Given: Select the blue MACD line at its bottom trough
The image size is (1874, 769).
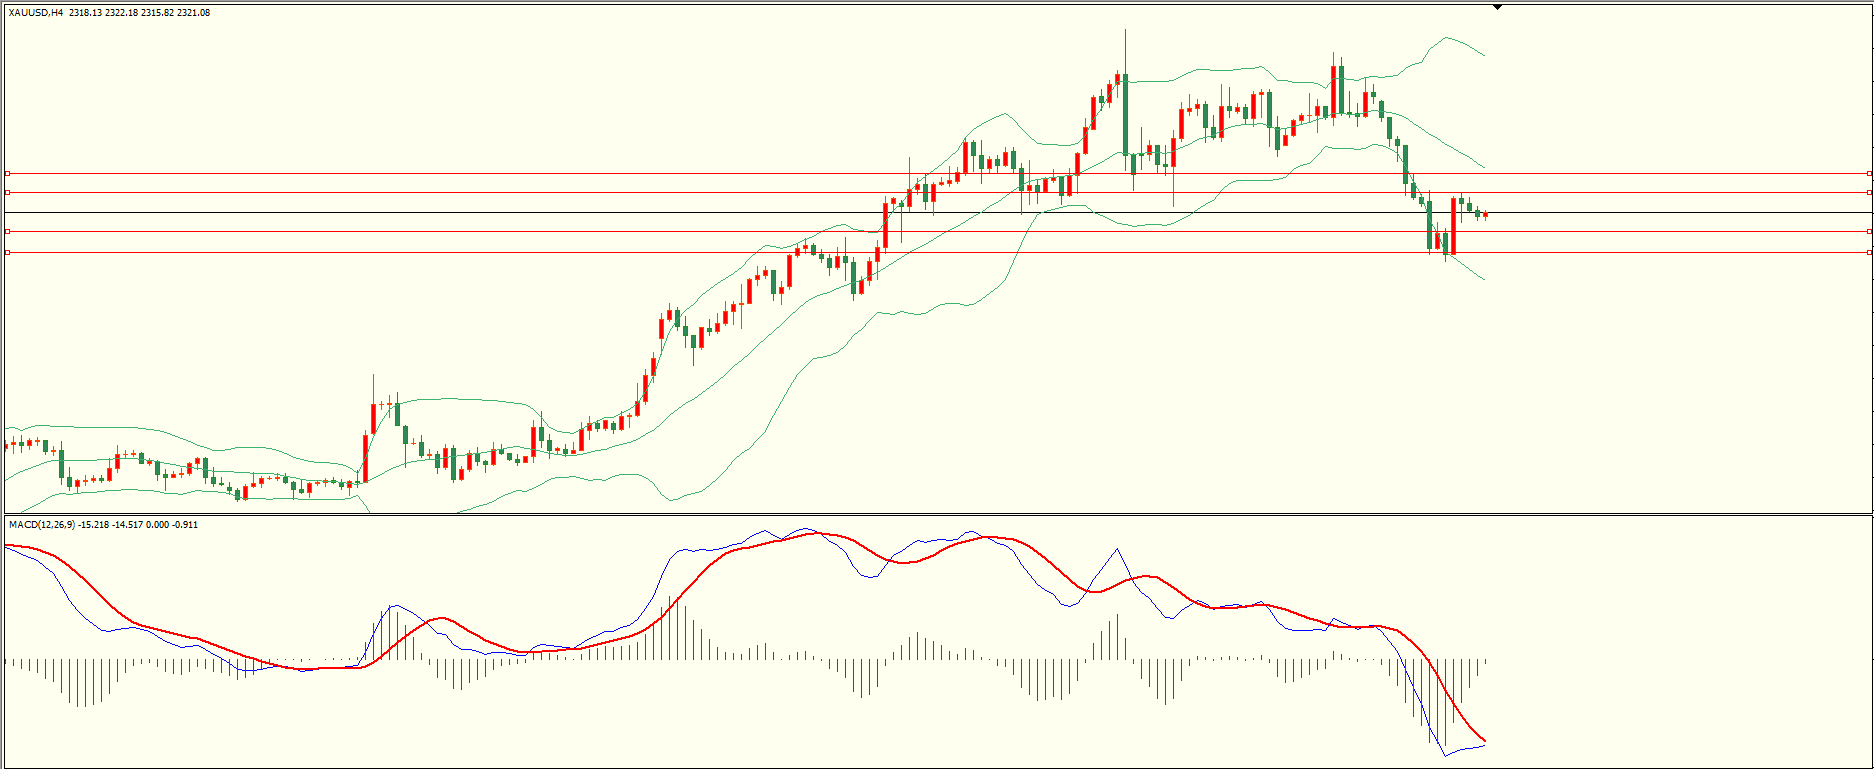Looking at the screenshot, I should click(x=1444, y=753).
